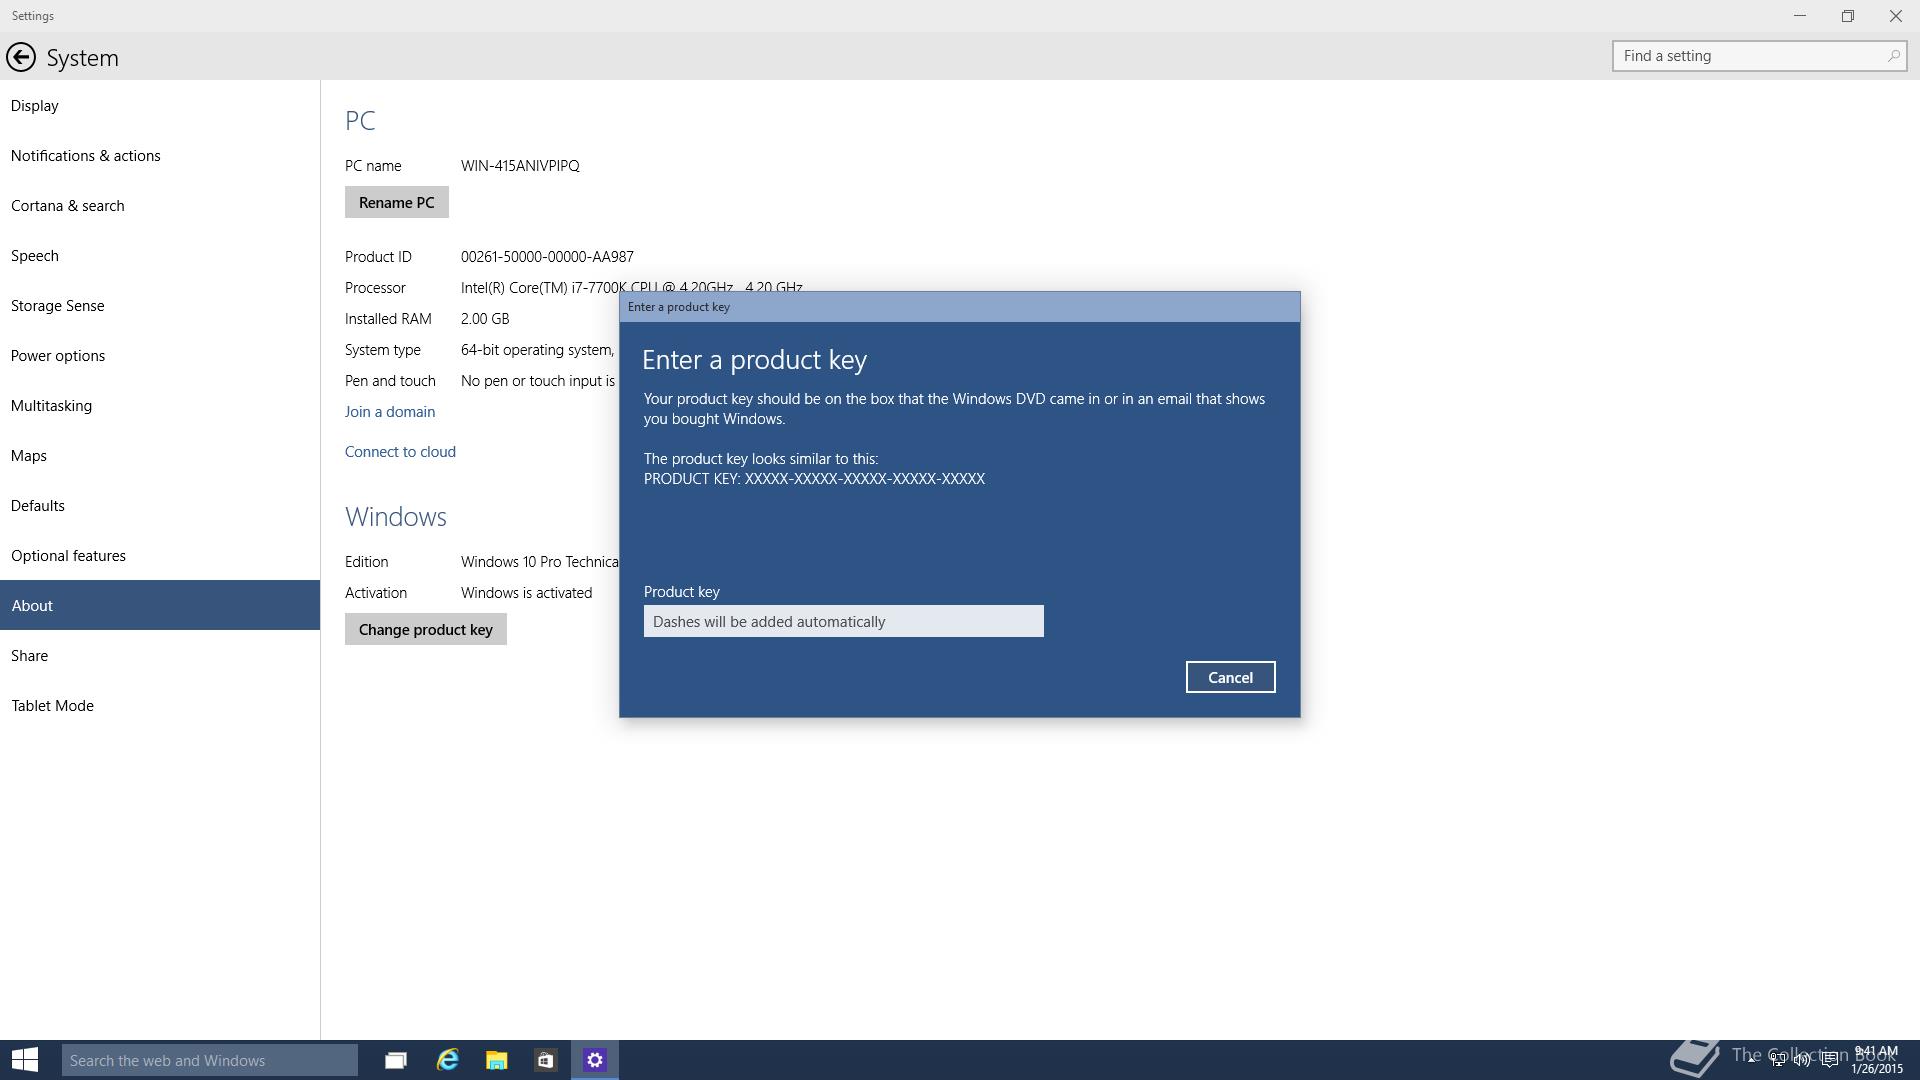Open Task View from the taskbar
This screenshot has width=1920, height=1080.
[396, 1060]
